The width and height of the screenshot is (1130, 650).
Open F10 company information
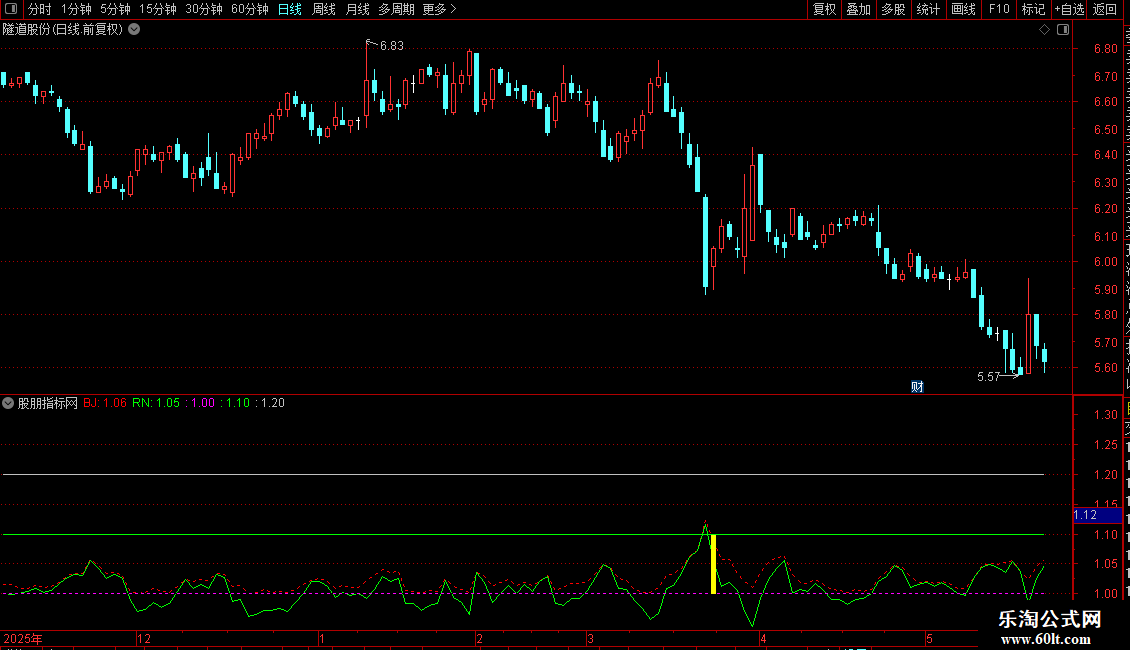tap(999, 9)
